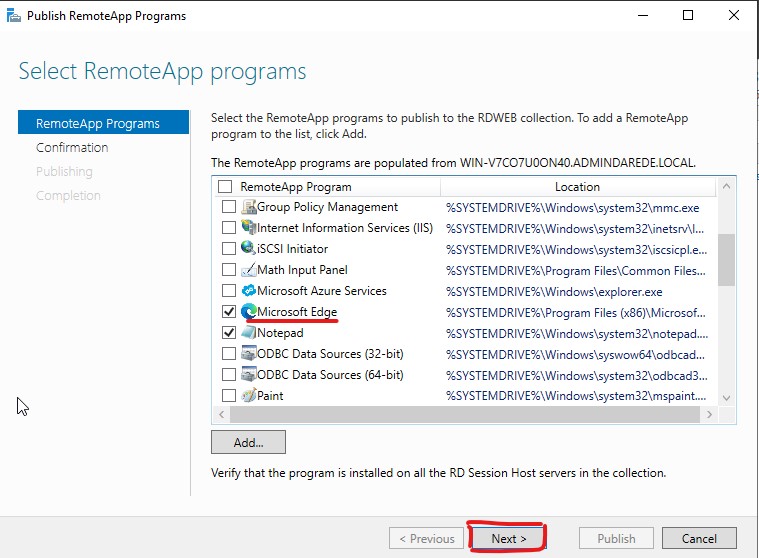Click the Internet Information Services (IIS) icon
The height and width of the screenshot is (558, 759).
pos(248,227)
